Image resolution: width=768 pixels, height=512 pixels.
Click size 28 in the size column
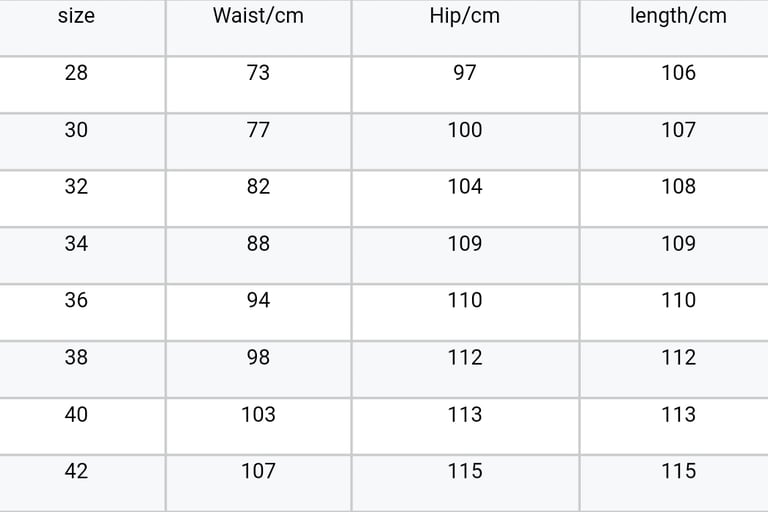(x=76, y=73)
